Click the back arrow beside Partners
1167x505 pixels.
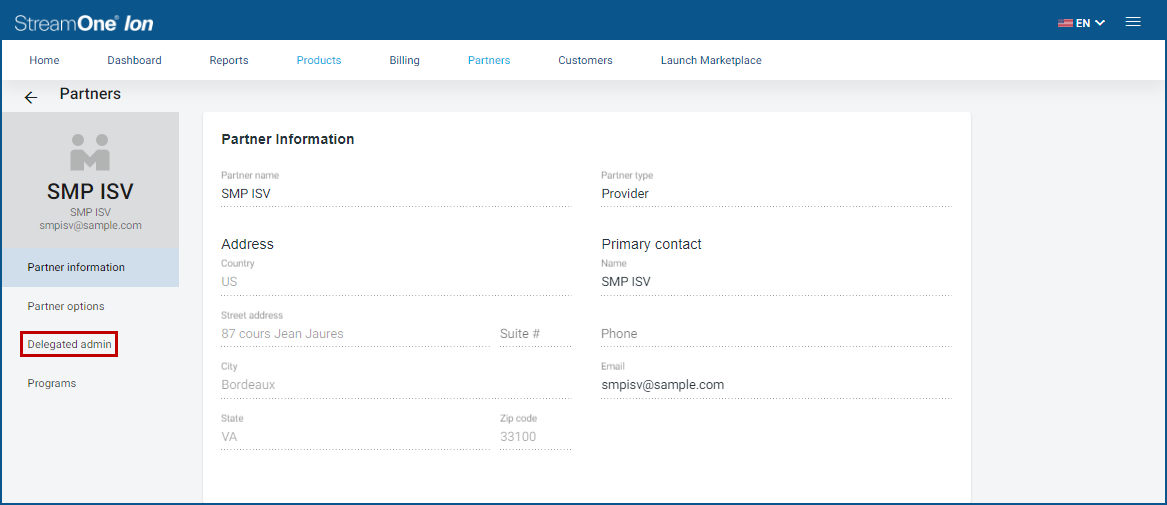[31, 97]
